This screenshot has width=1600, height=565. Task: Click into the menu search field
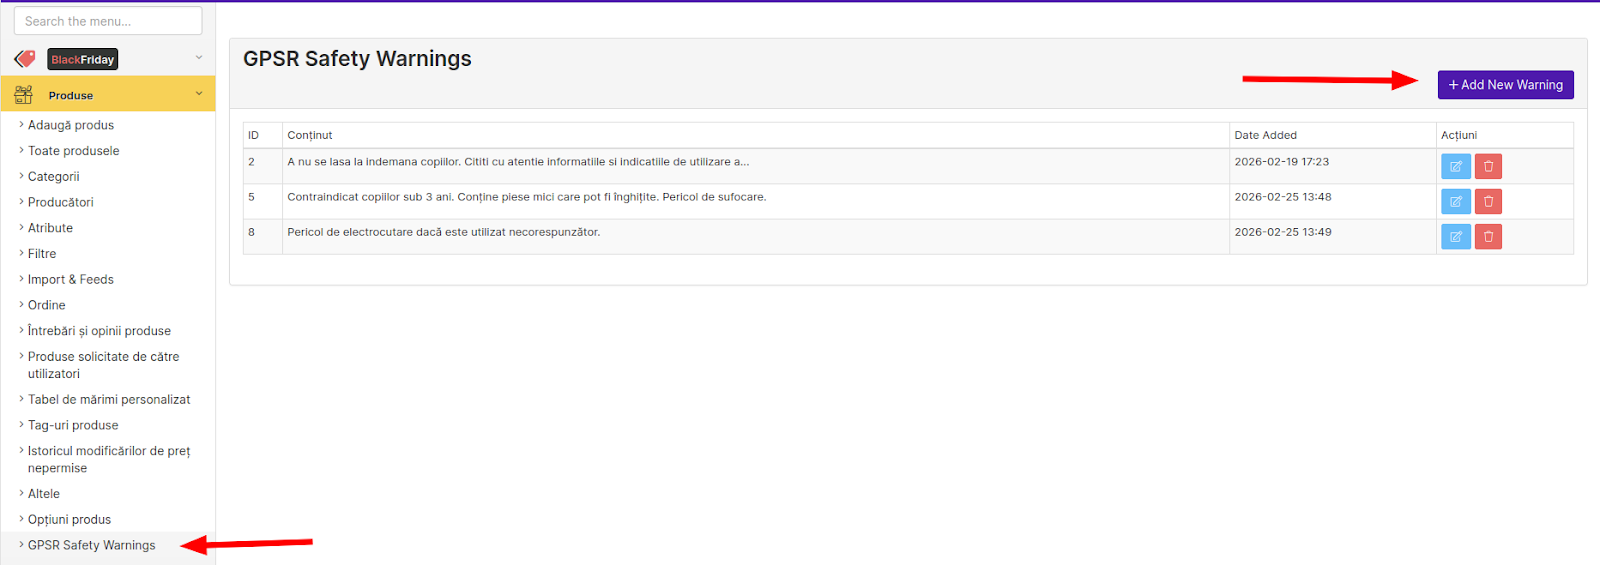108,21
